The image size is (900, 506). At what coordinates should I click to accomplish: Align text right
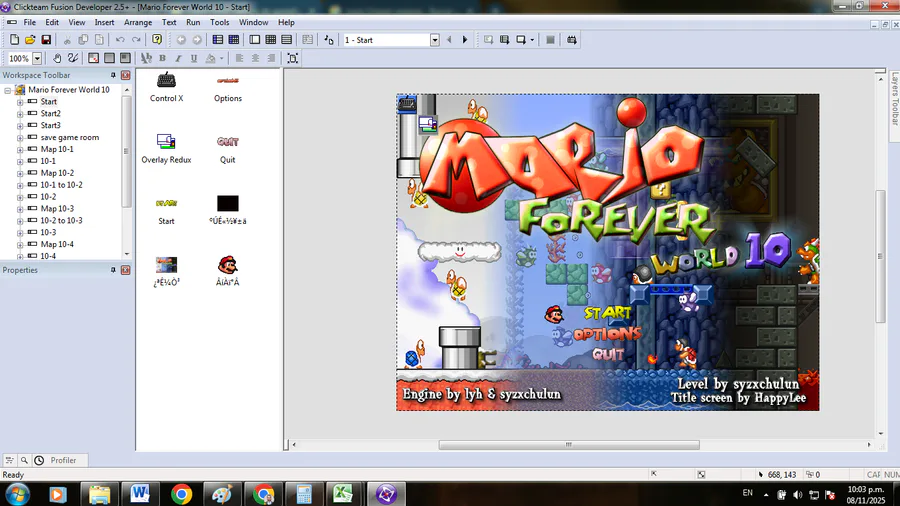pos(271,58)
